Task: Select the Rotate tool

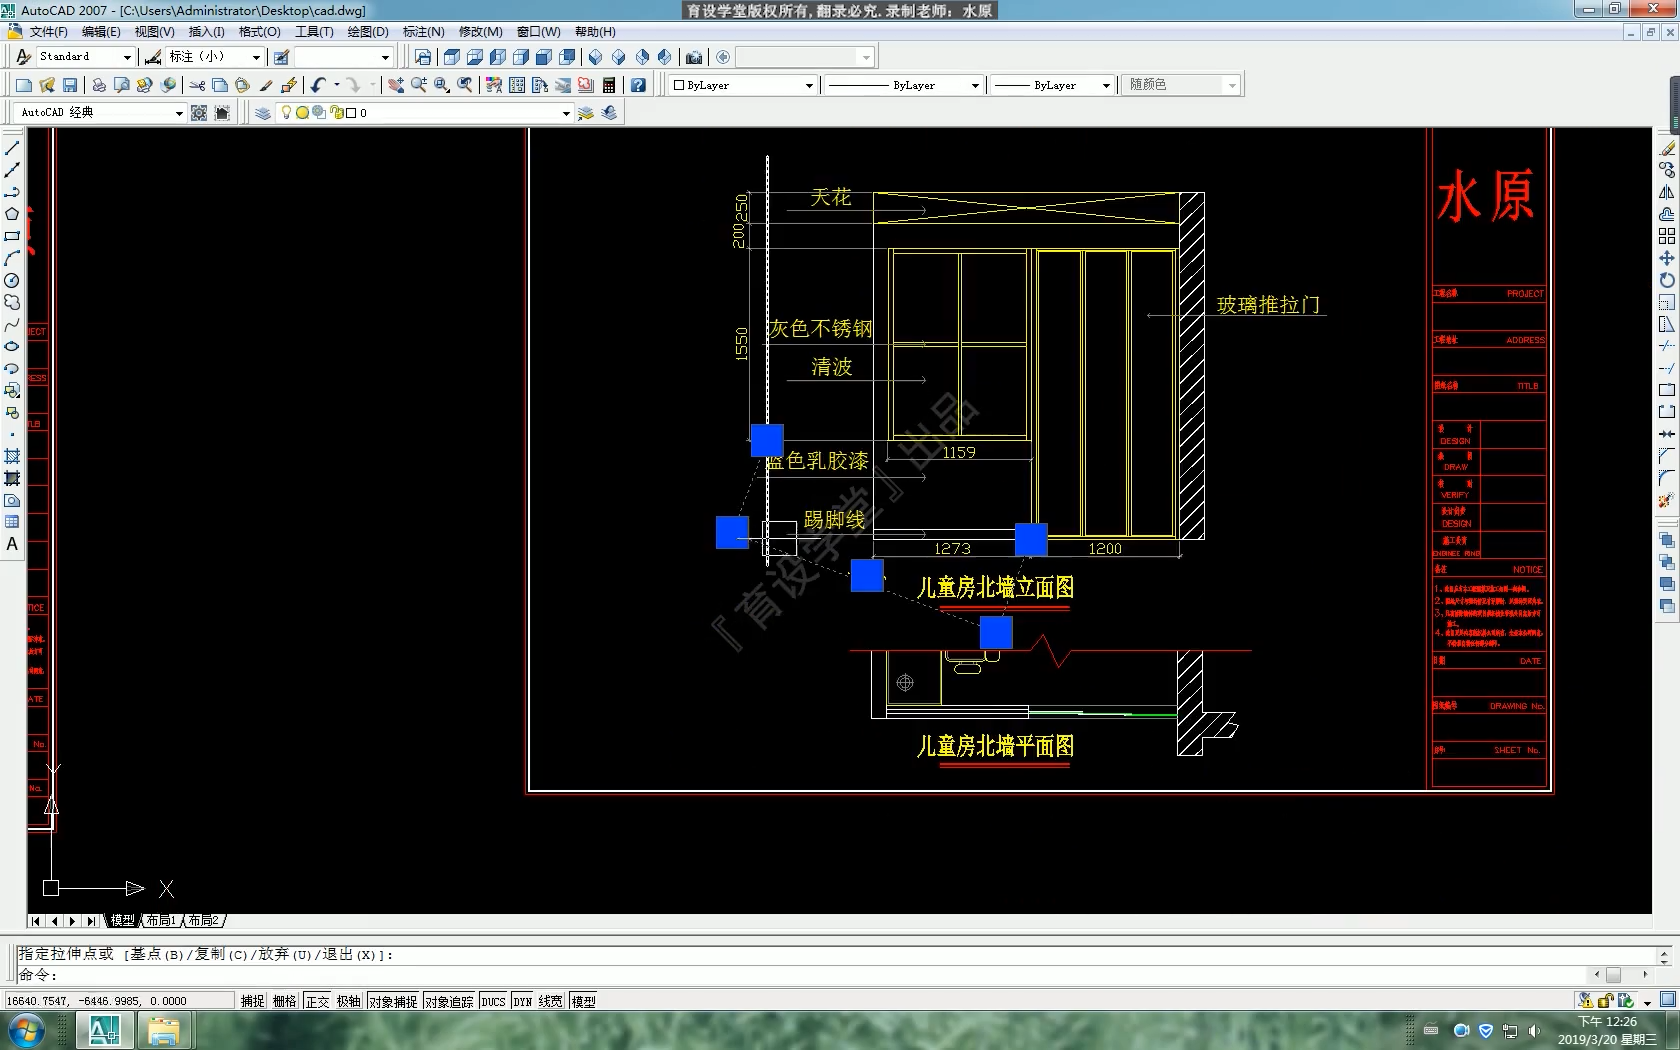Action: click(x=1667, y=280)
